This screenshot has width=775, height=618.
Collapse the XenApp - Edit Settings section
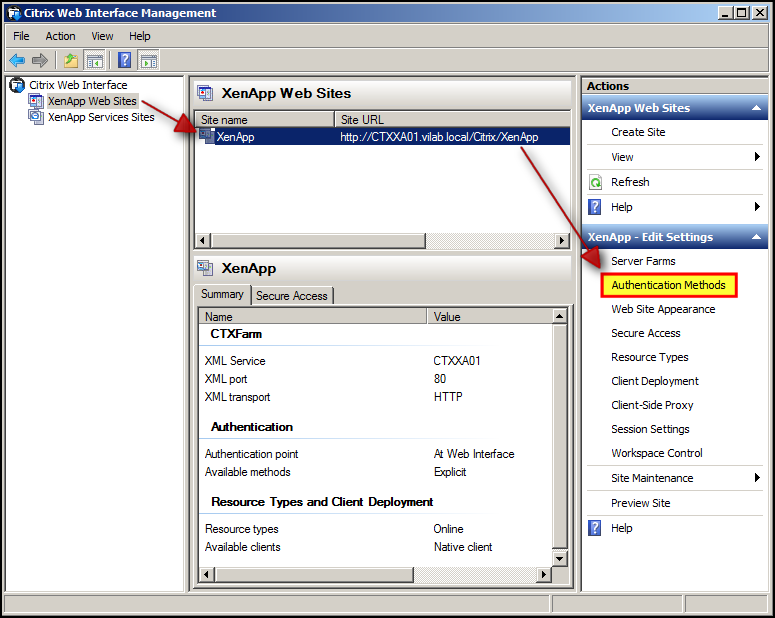757,237
